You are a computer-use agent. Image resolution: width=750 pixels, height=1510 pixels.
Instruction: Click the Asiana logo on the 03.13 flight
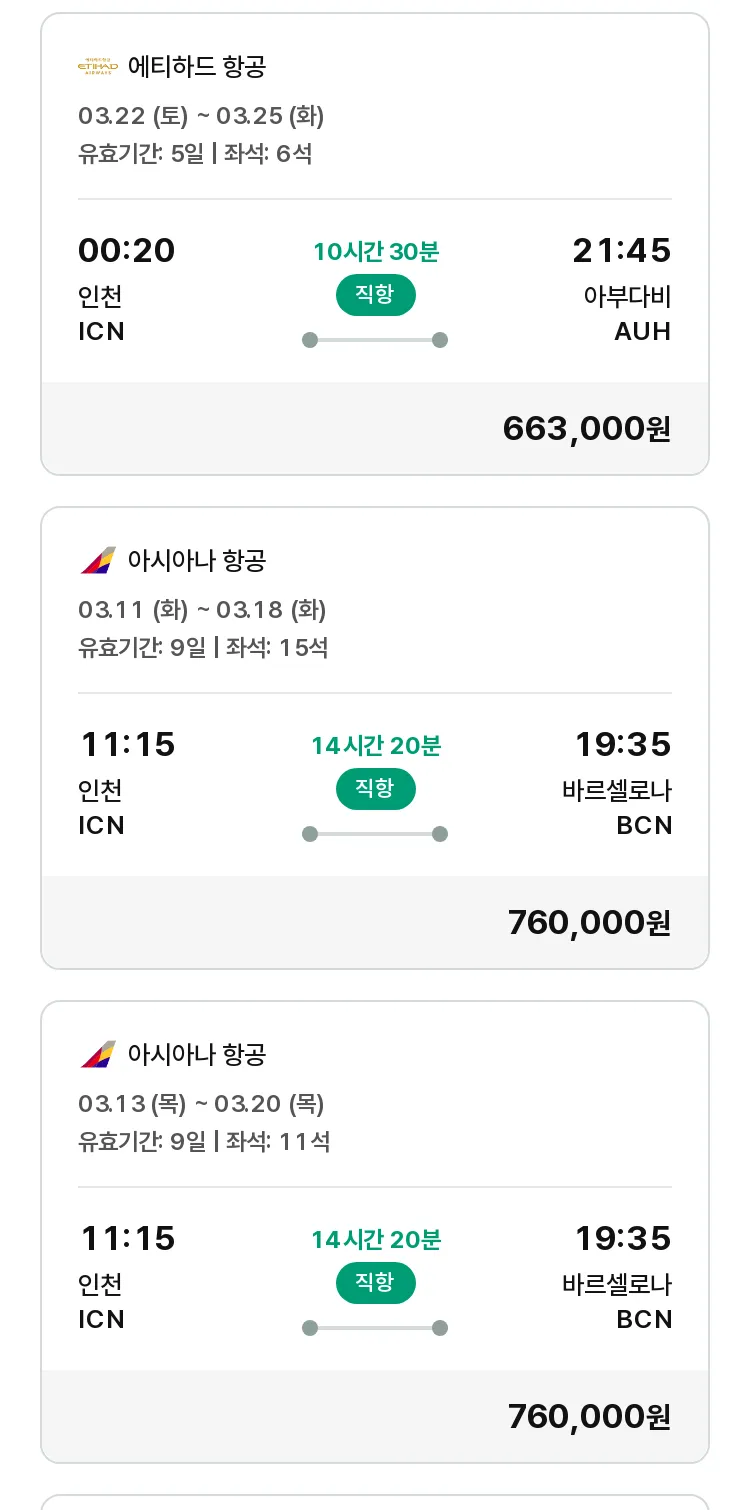tap(98, 1055)
